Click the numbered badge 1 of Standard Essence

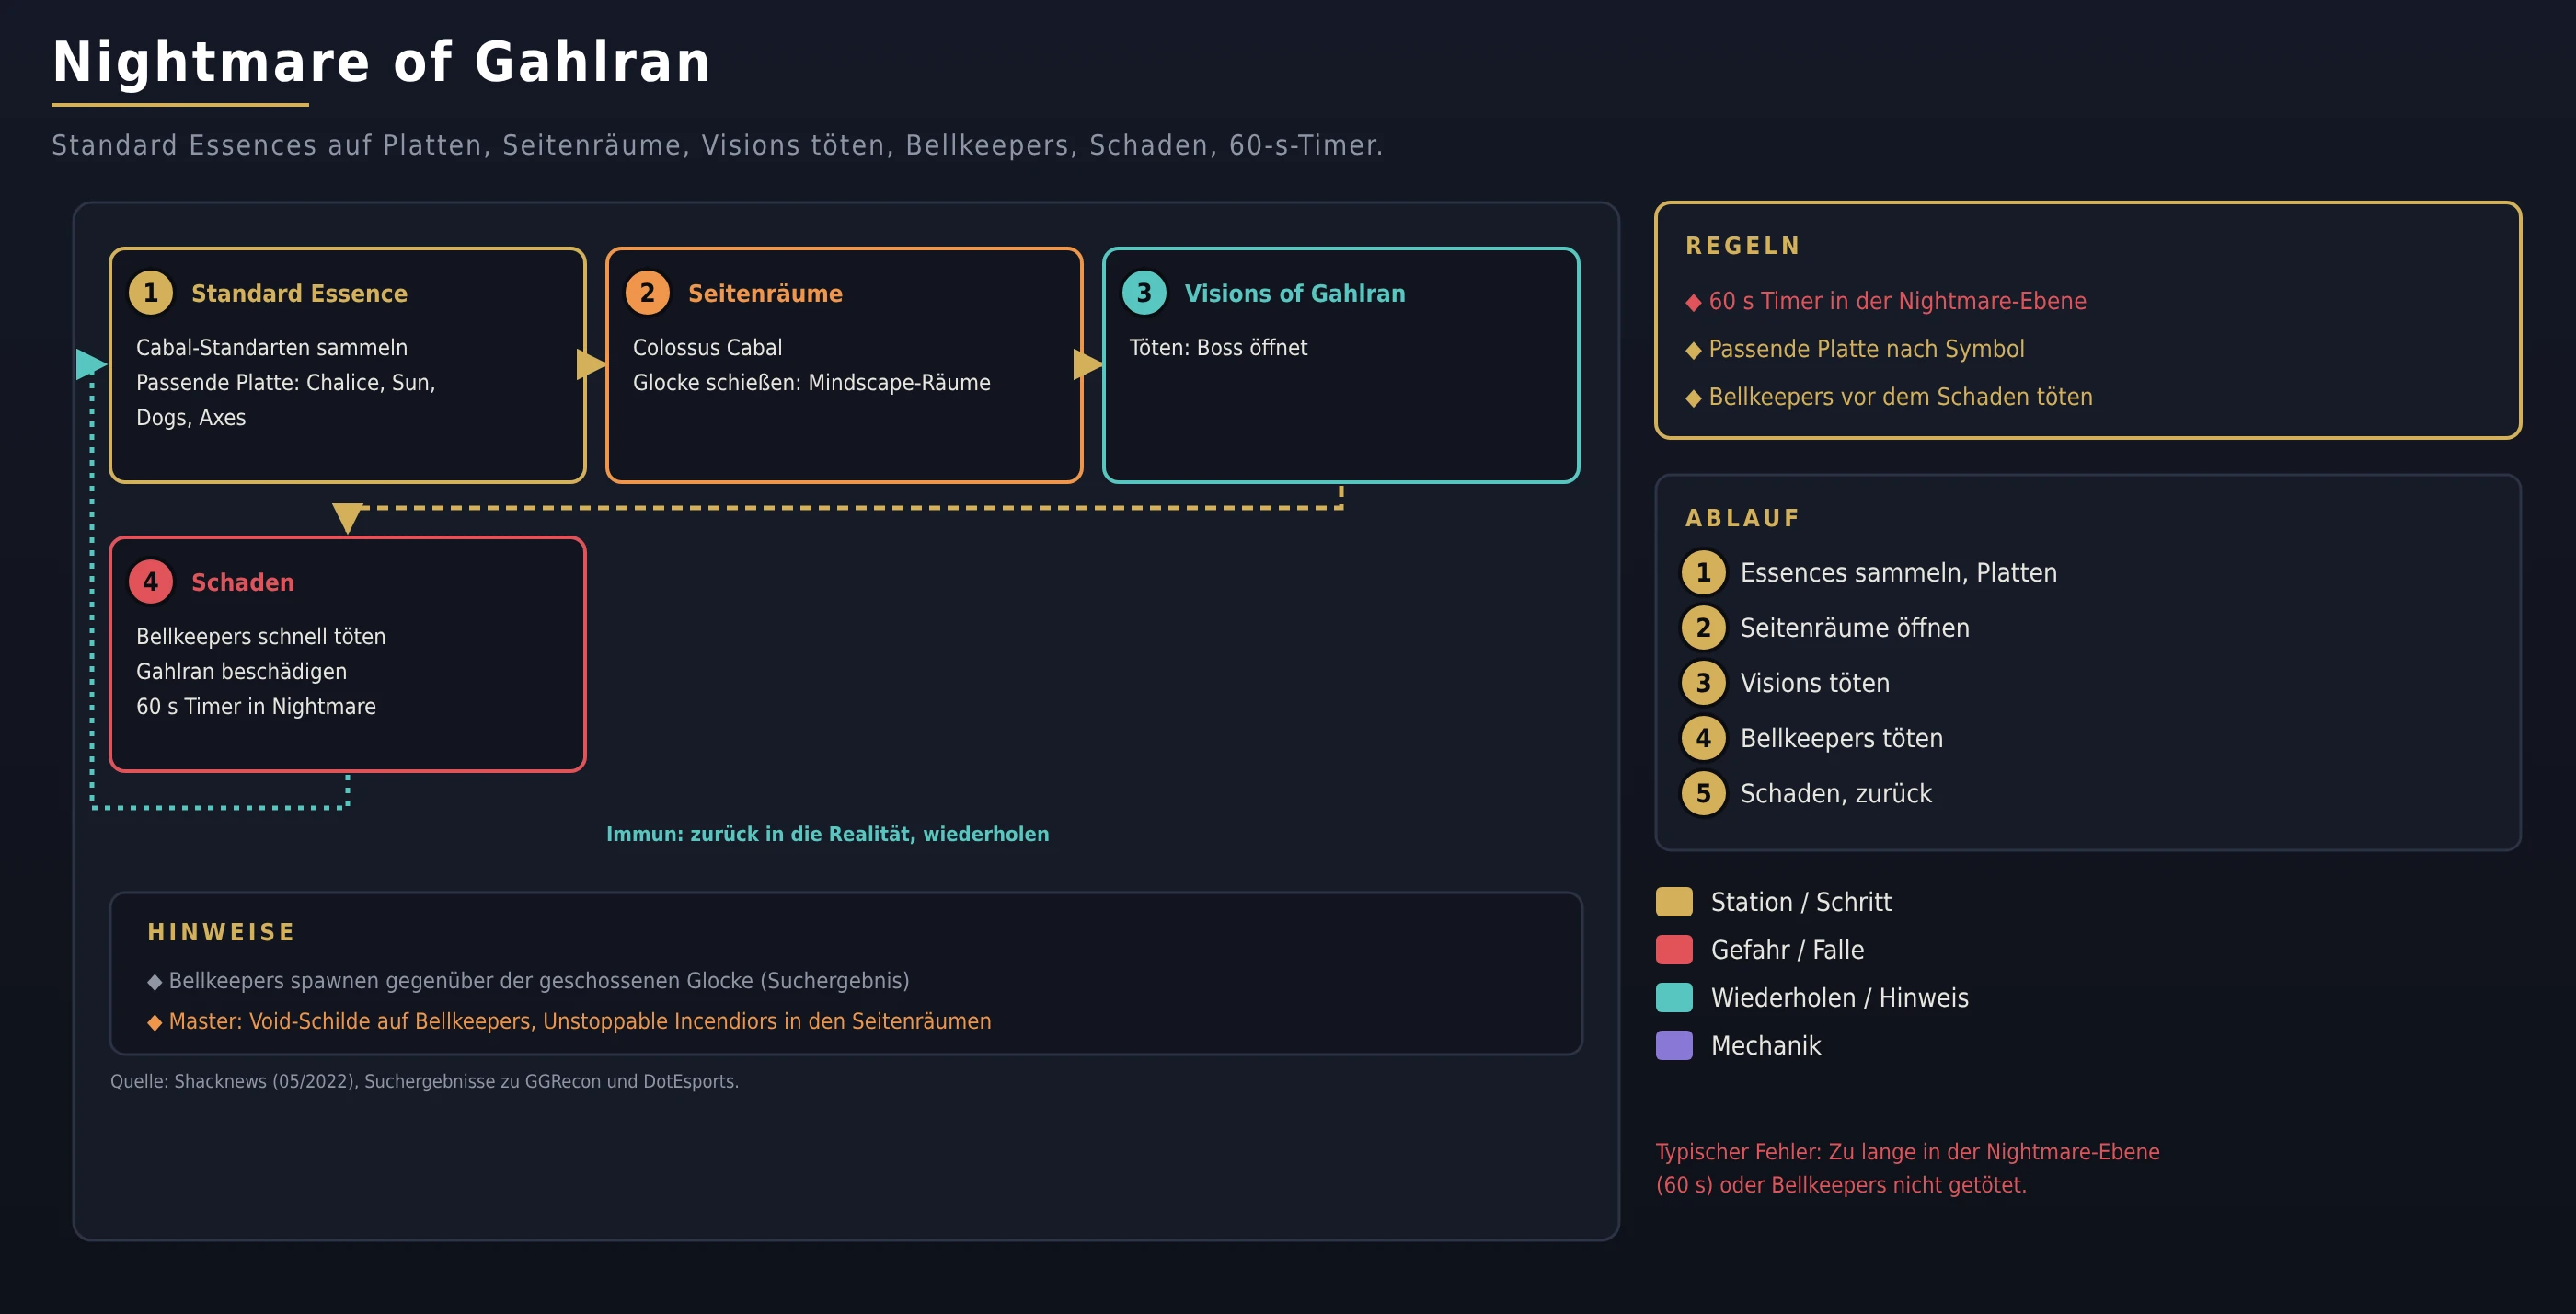coord(151,293)
